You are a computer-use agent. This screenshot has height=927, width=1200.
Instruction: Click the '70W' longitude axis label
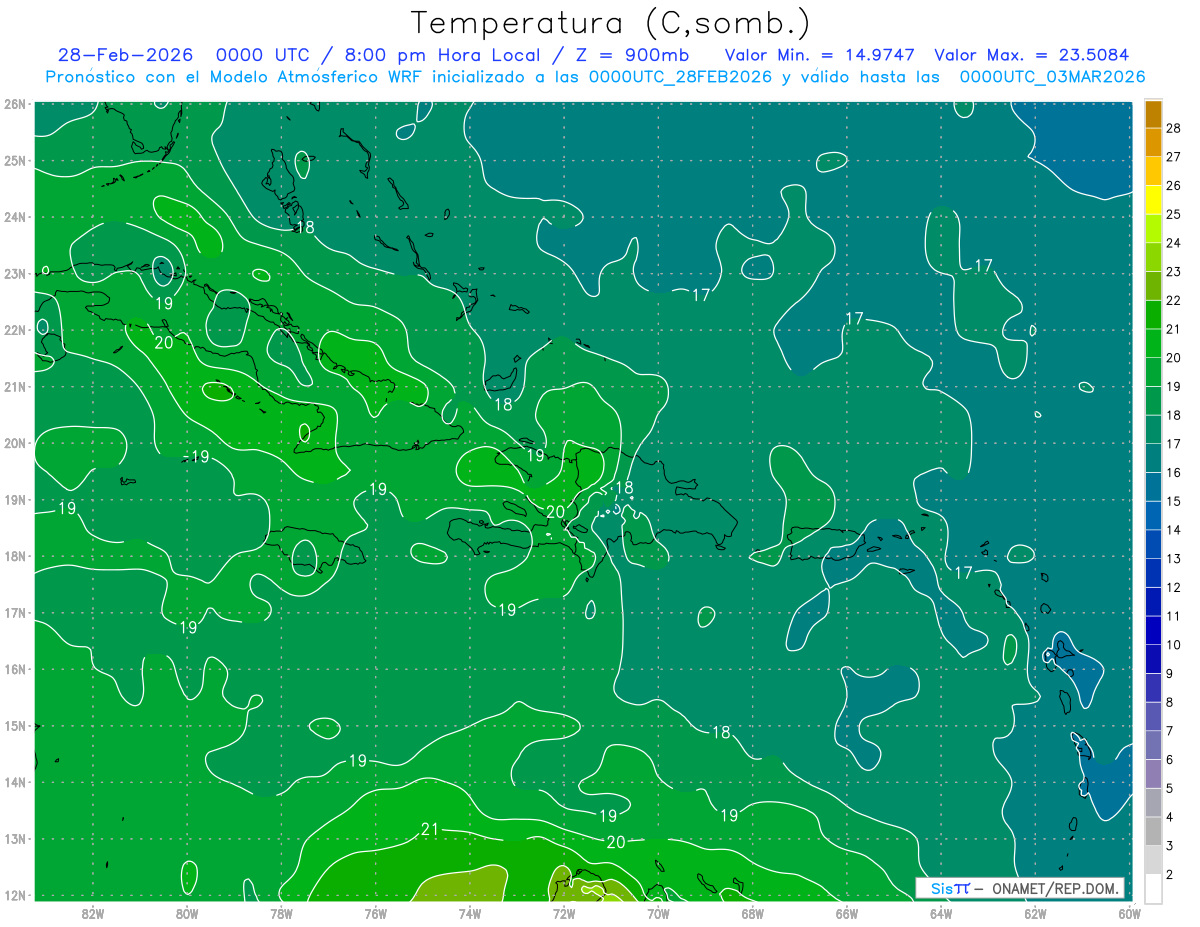658,913
